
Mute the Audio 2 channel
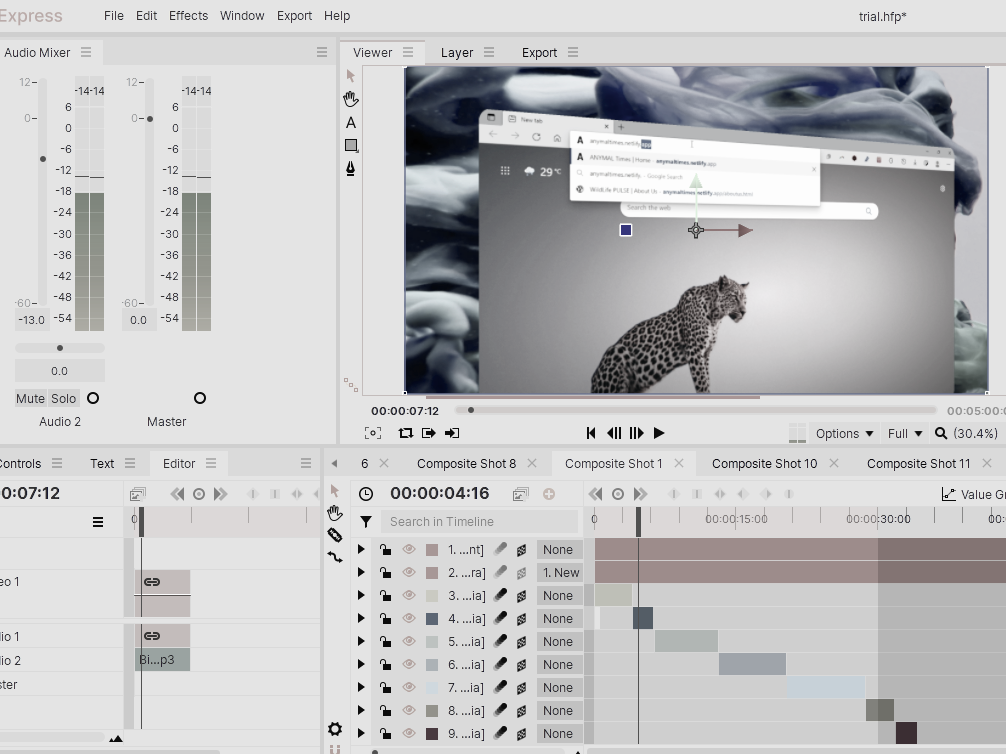pyautogui.click(x=30, y=398)
